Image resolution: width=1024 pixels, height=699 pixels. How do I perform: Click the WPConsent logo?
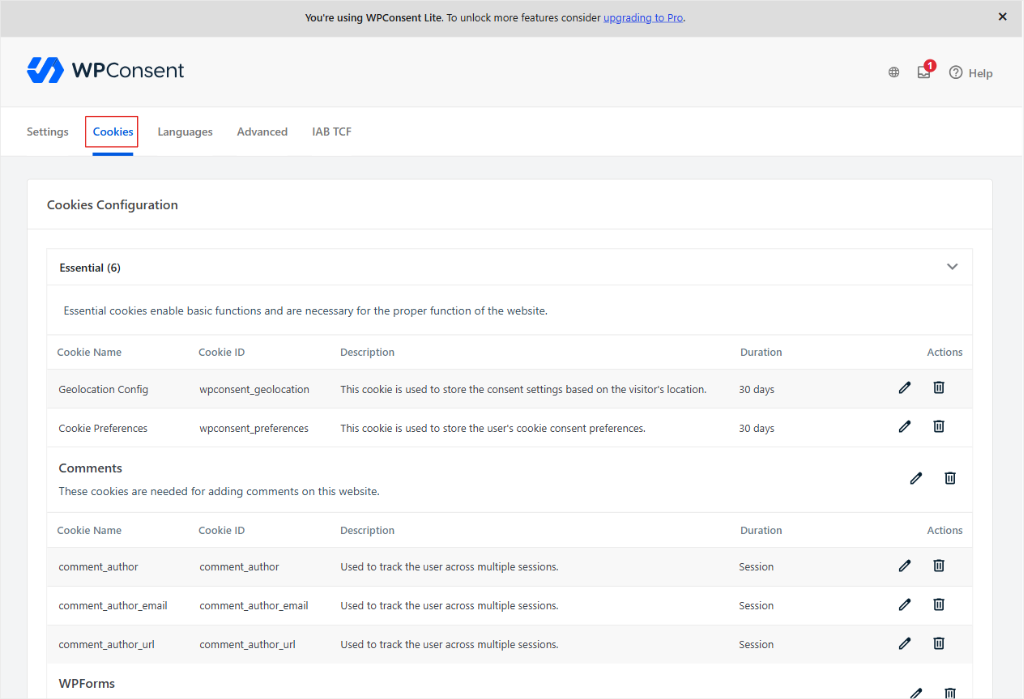tap(105, 70)
